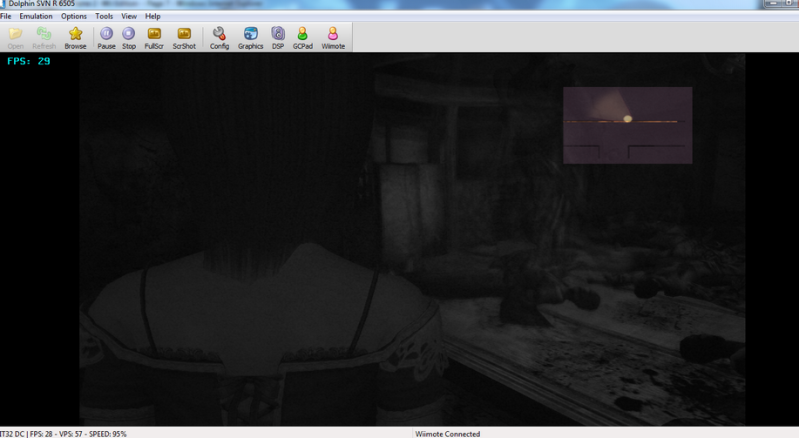Viewport: 799px width, 438px height.
Task: Switch to fullscreen with FullScr
Action: [154, 37]
